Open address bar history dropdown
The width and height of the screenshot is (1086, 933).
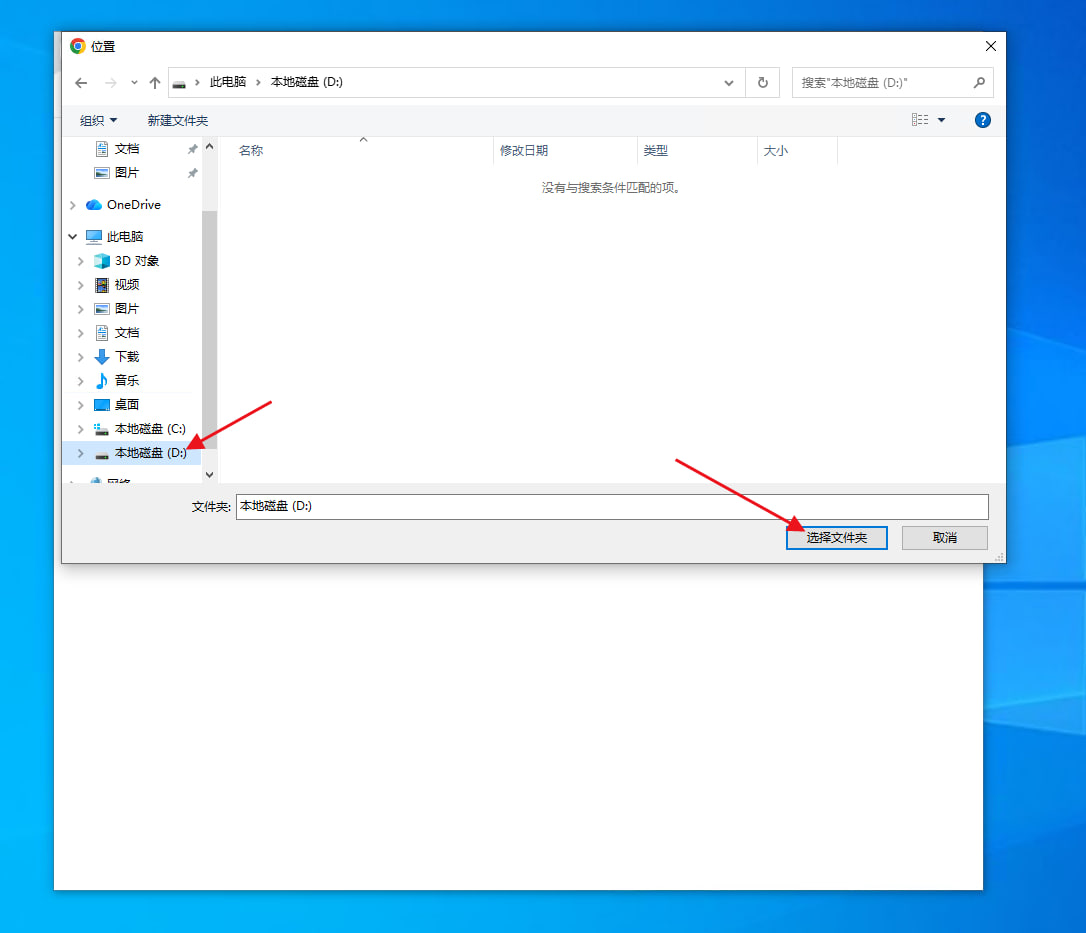[x=729, y=83]
